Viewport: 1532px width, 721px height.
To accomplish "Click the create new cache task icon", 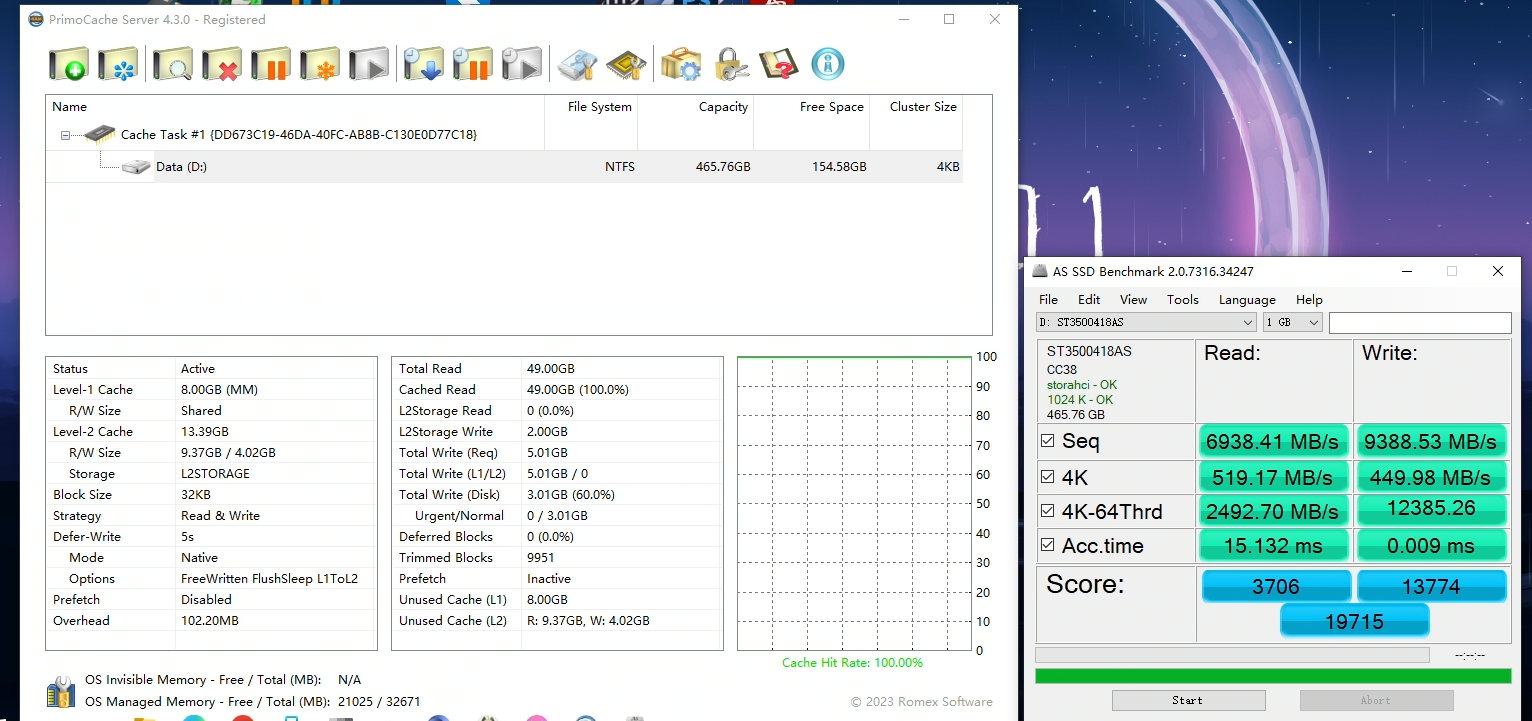I will [69, 65].
